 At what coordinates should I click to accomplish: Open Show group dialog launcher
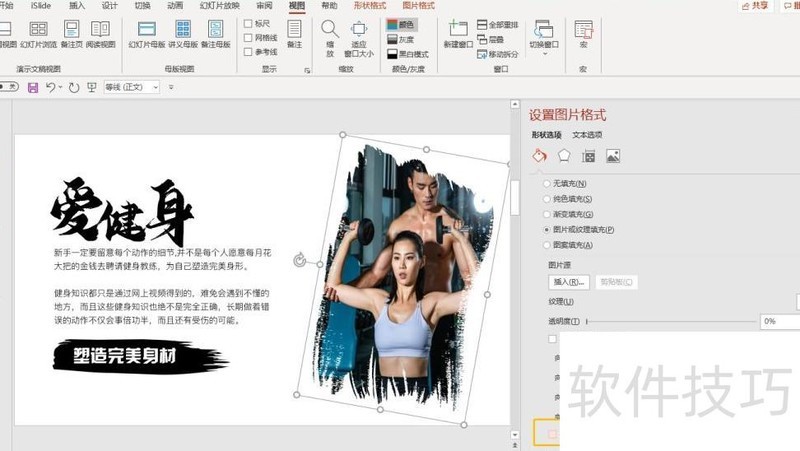pos(307,70)
